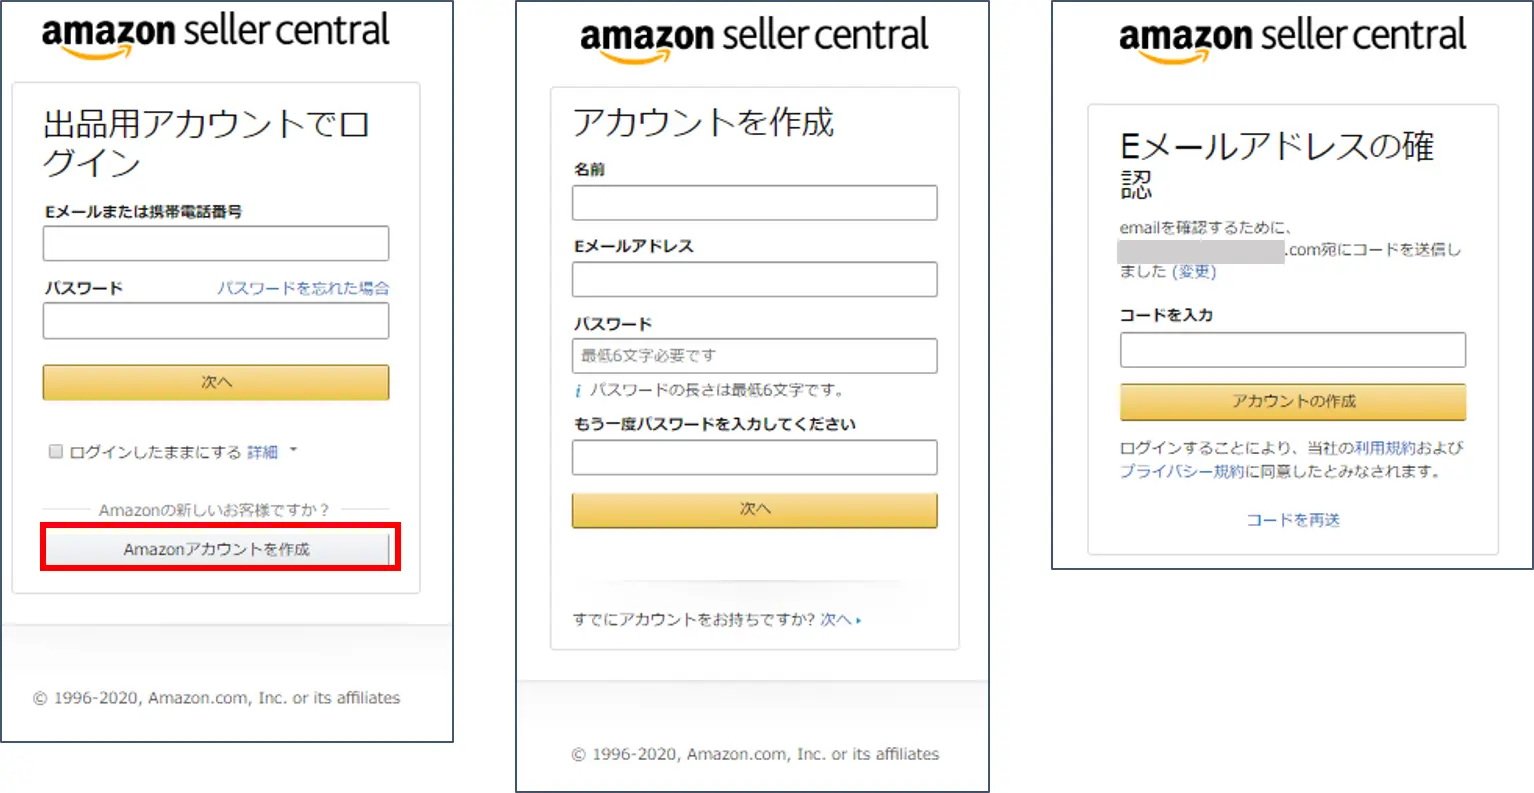Click the コードを再送 link
This screenshot has width=1534, height=793.
(1292, 520)
